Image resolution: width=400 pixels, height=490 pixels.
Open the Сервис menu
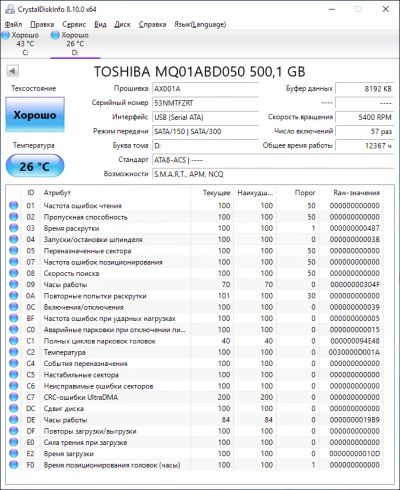pyautogui.click(x=74, y=24)
